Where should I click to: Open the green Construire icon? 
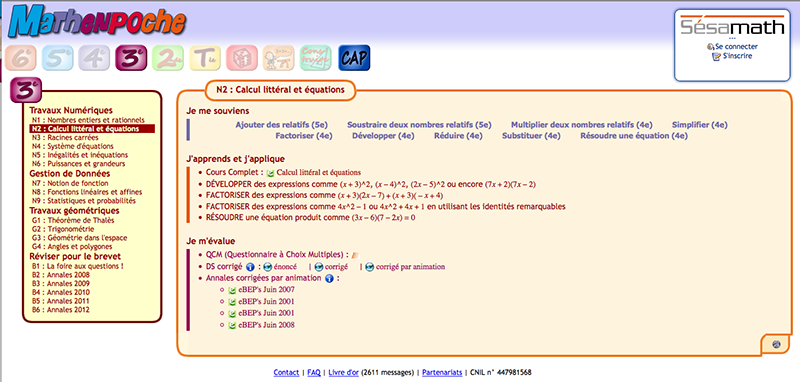(315, 58)
